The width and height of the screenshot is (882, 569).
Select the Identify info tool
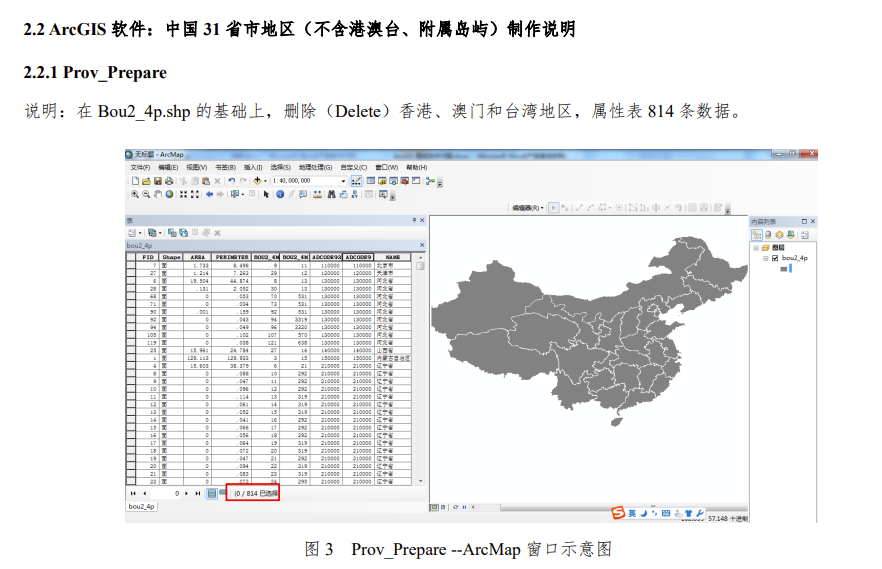point(280,195)
